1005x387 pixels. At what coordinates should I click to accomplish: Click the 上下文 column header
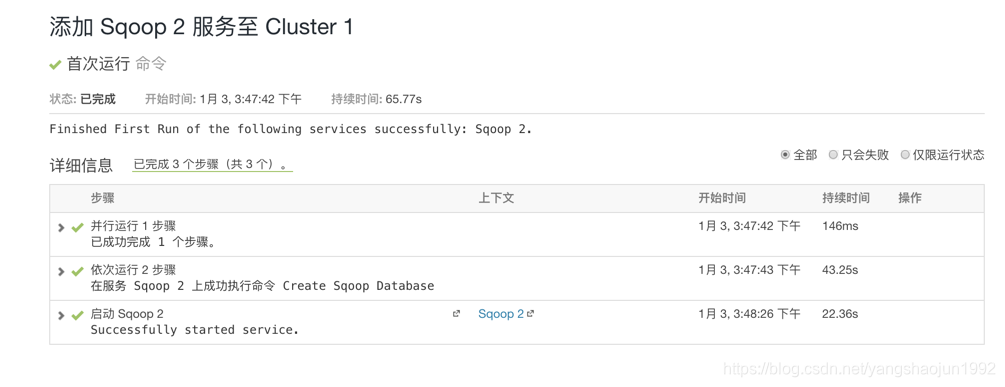pyautogui.click(x=496, y=199)
